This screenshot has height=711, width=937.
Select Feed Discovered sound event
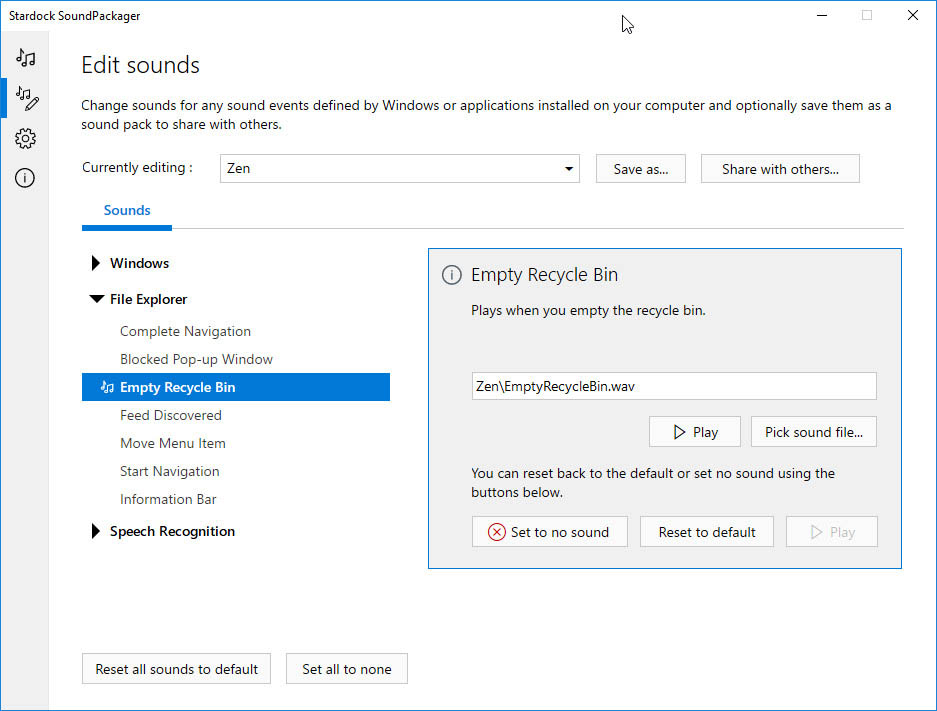click(170, 415)
